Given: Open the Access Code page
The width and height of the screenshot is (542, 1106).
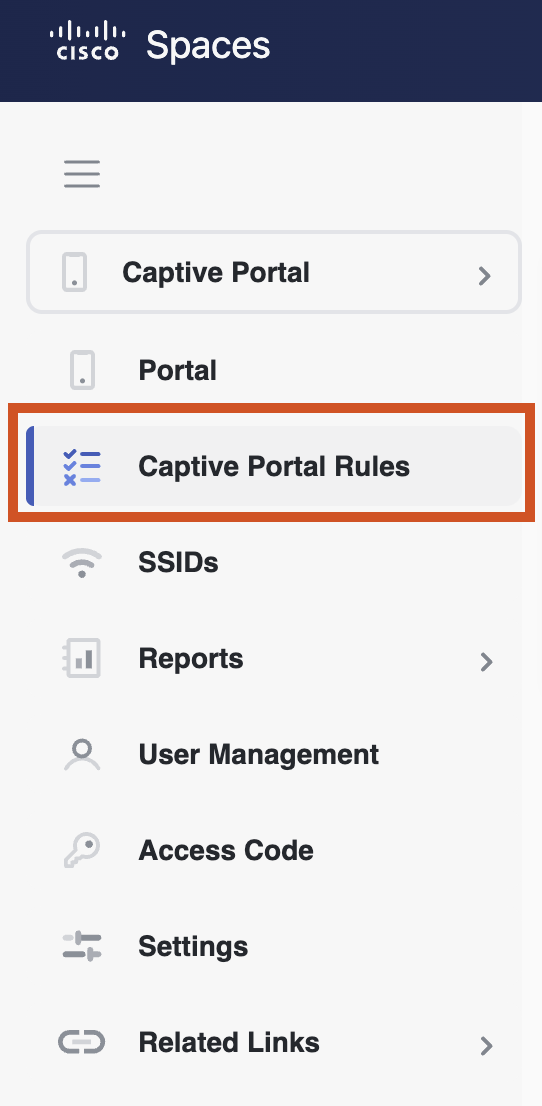Looking at the screenshot, I should click(x=274, y=850).
